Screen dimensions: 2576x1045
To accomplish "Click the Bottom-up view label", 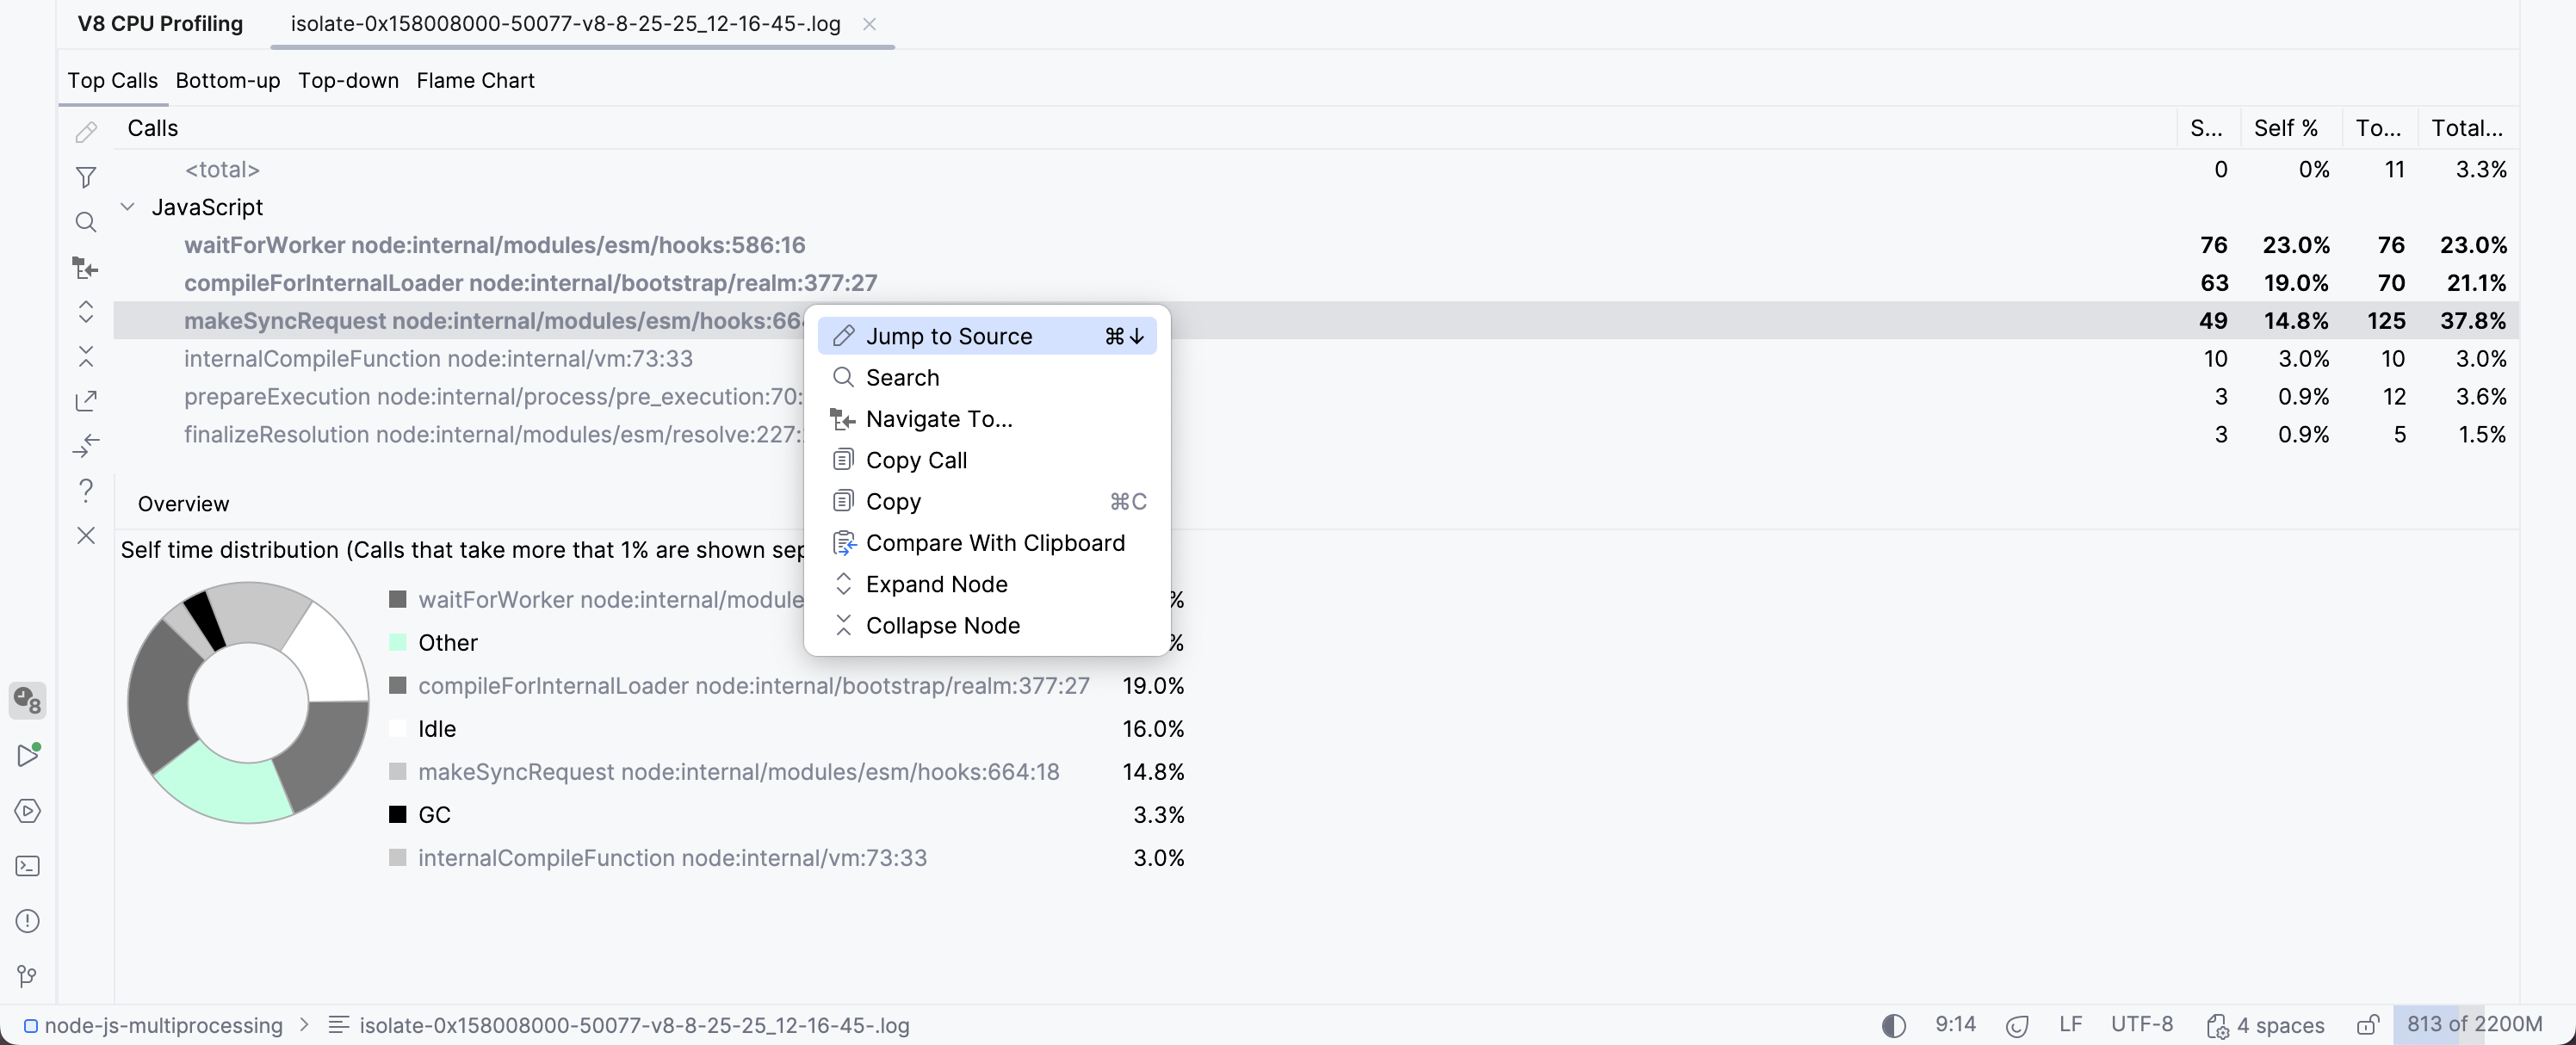I will pos(227,80).
